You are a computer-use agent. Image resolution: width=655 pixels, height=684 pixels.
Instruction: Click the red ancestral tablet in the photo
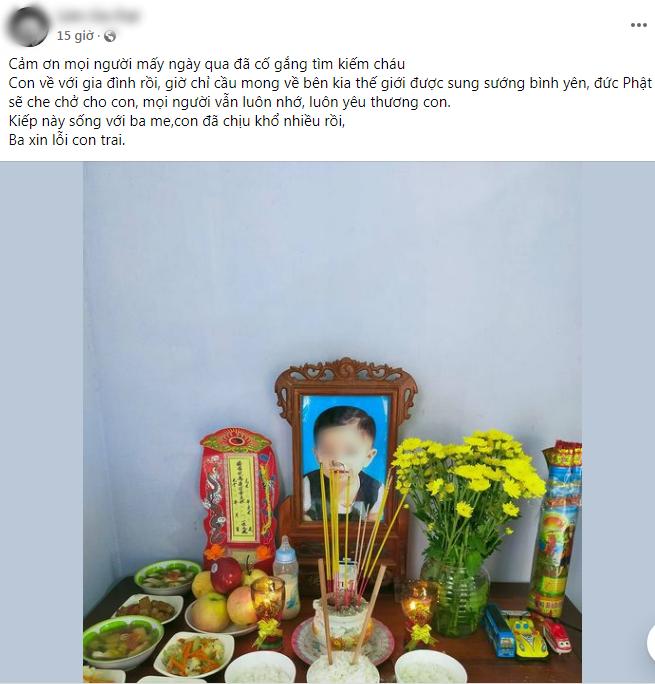coord(239,491)
